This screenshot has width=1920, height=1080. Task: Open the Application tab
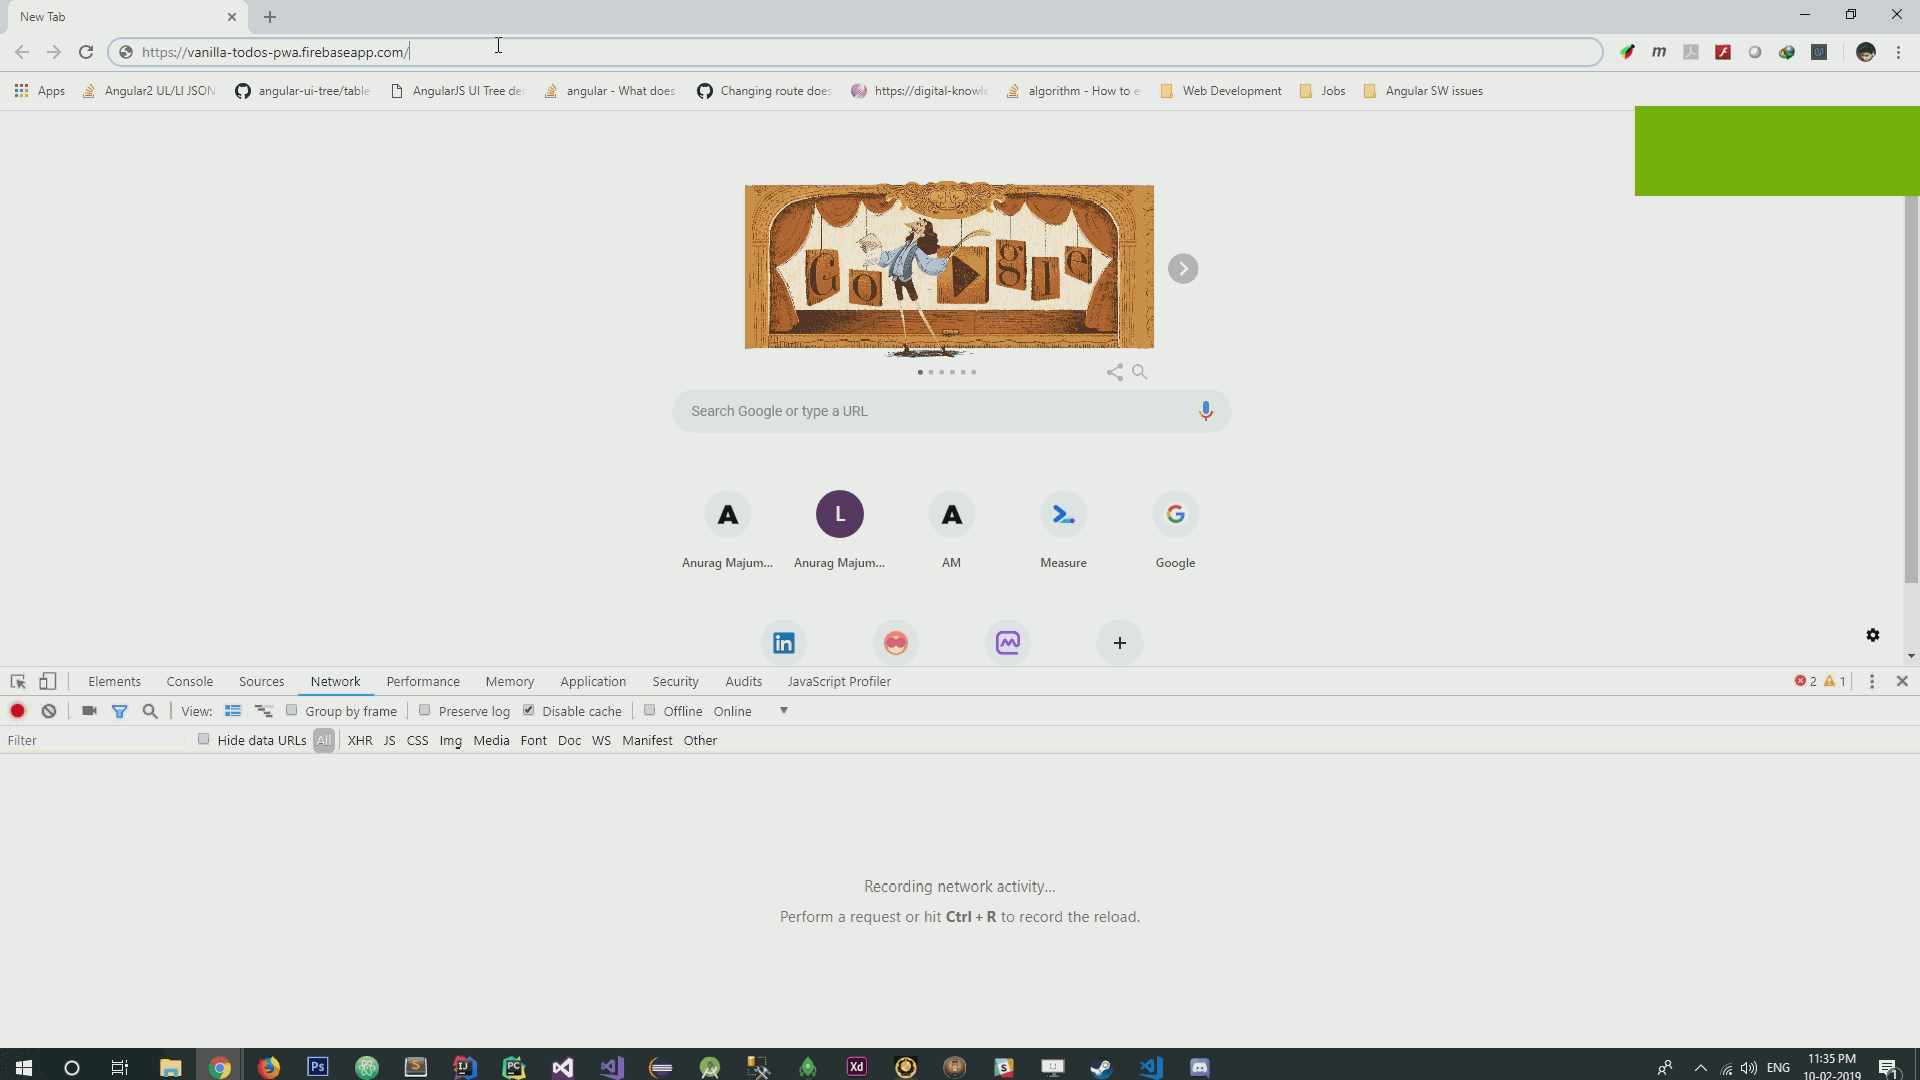[592, 681]
